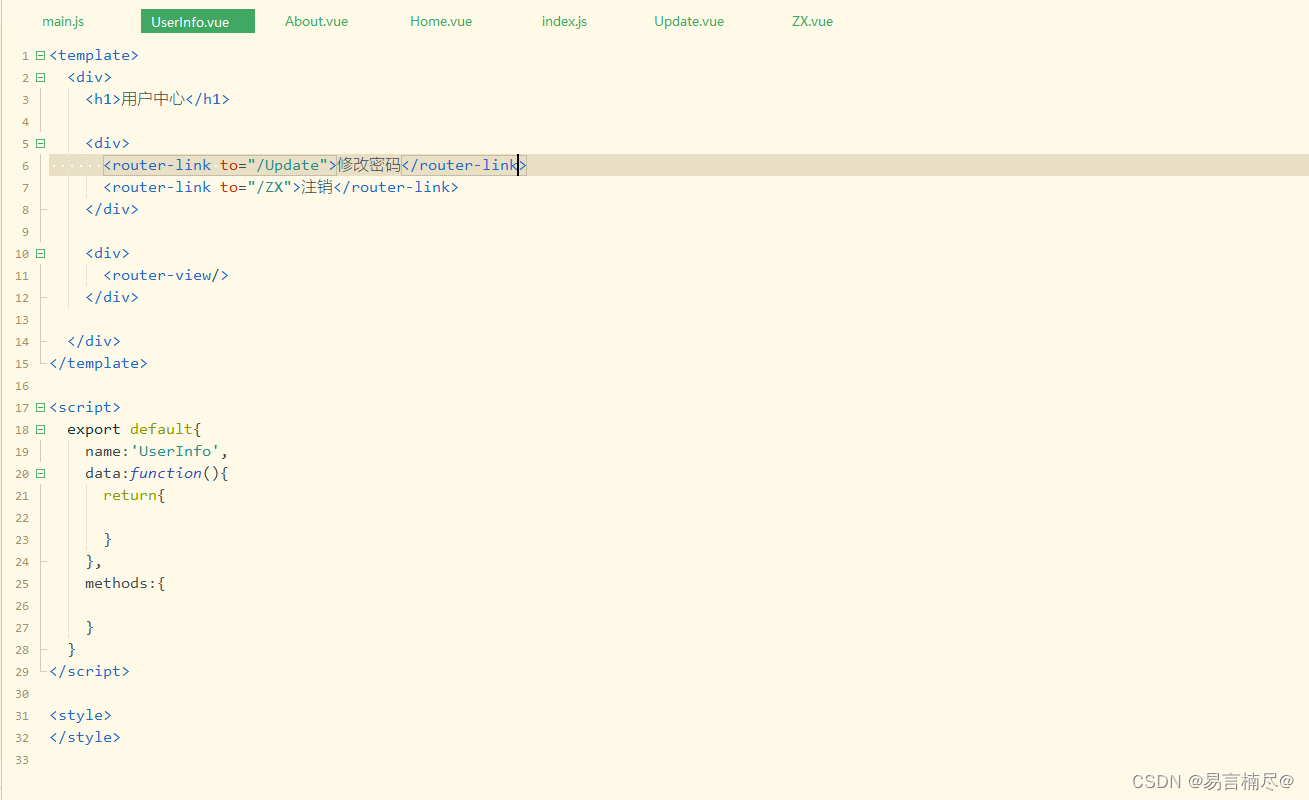This screenshot has width=1309, height=800.
Task: Place cursor on the 用户中心 heading line
Action: [x=155, y=99]
